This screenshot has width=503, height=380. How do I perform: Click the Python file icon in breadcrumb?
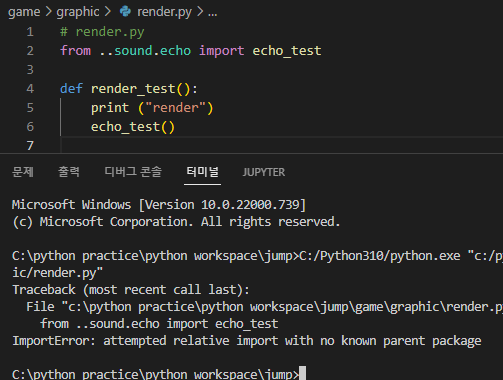tap(125, 11)
